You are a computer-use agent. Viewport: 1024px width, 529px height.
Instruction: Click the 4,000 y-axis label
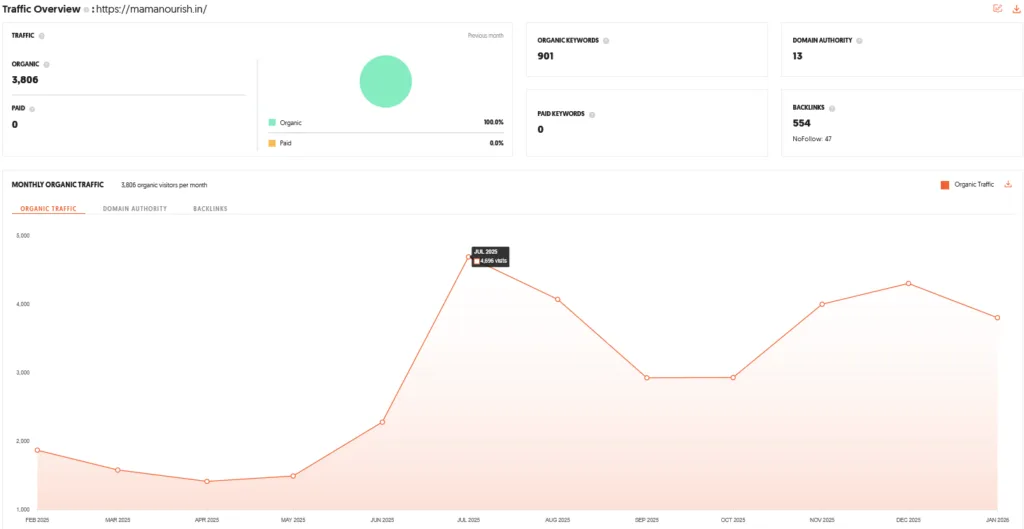tap(23, 304)
